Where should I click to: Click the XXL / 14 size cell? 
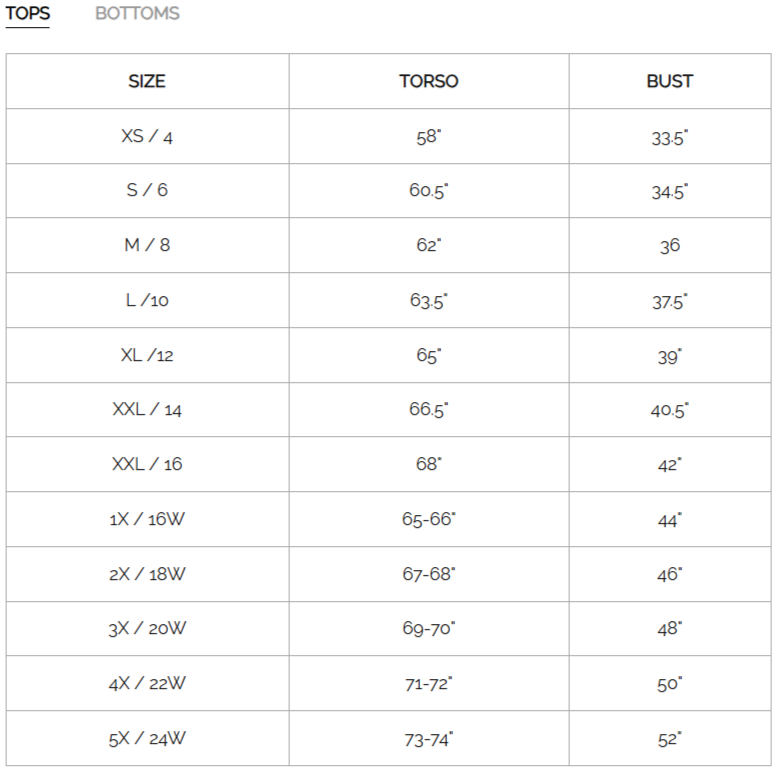tap(147, 409)
